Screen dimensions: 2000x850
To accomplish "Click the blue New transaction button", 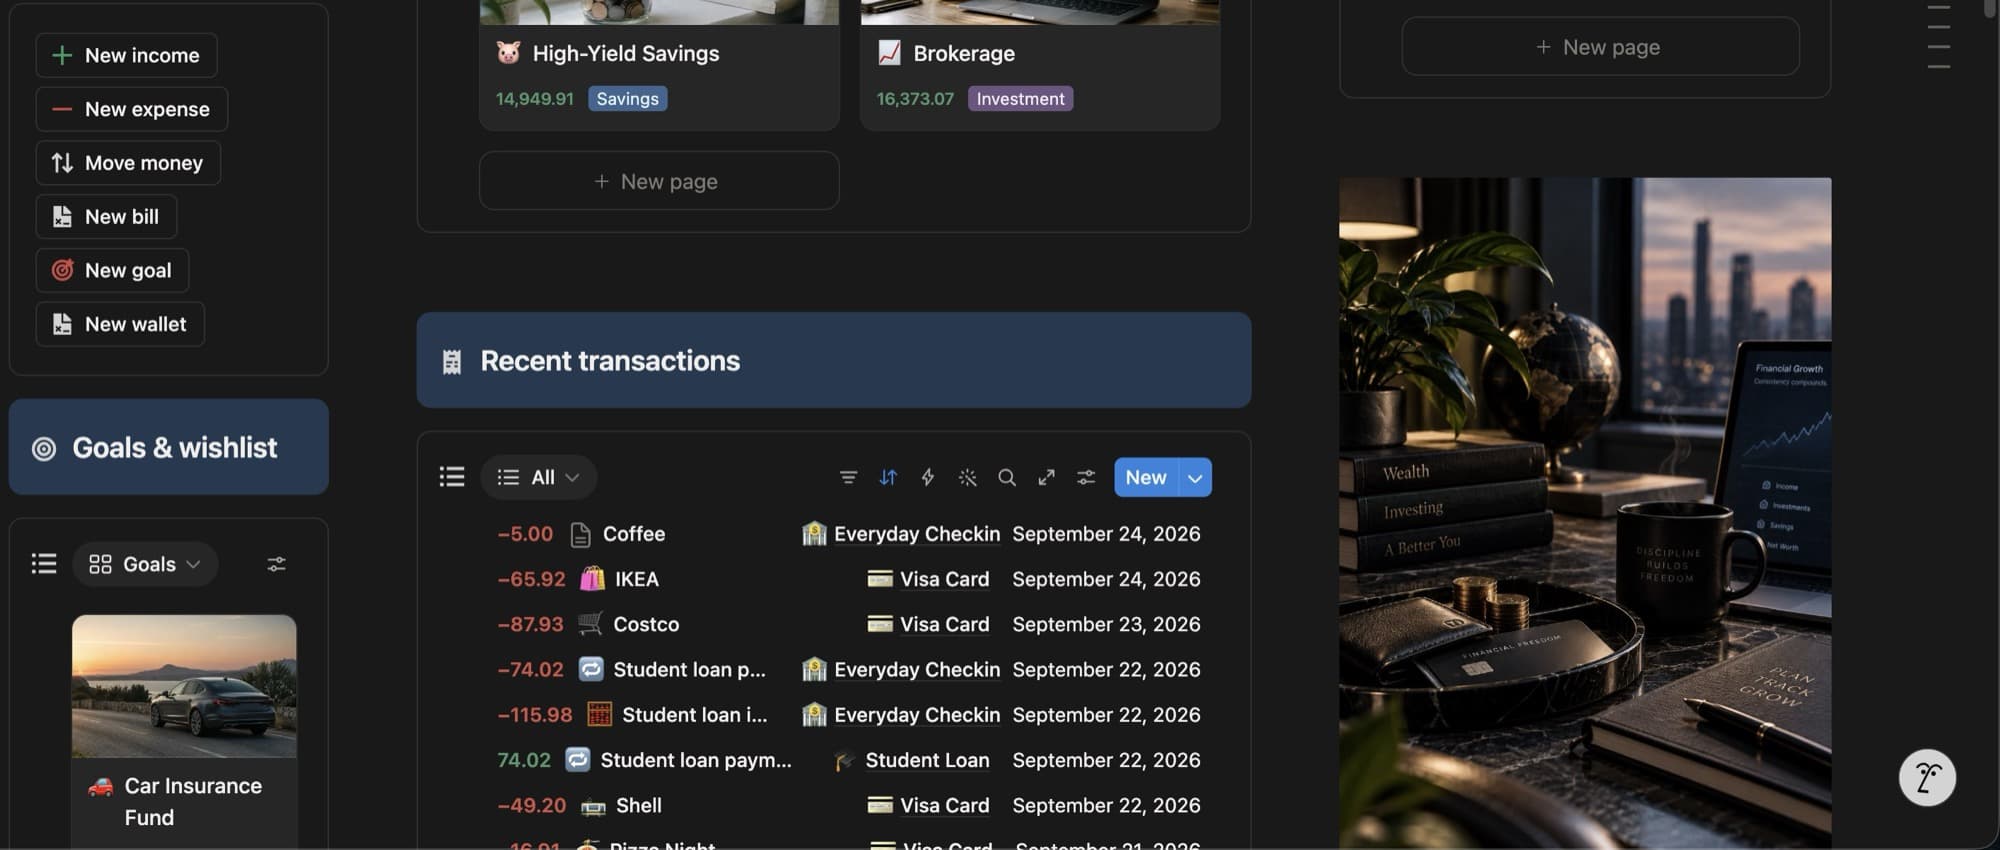I will [1146, 477].
